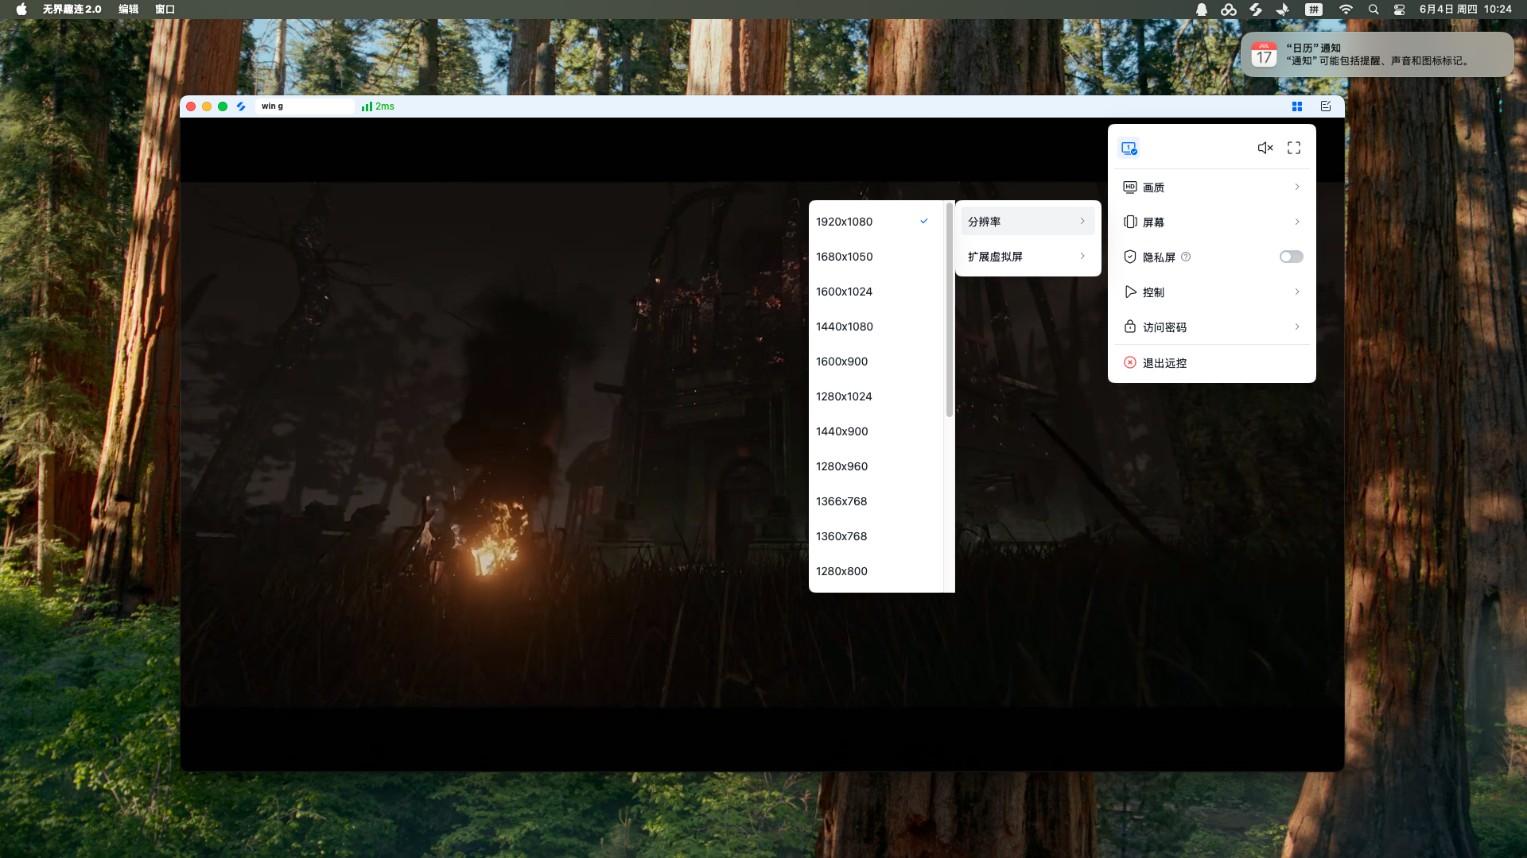This screenshot has height=858, width=1527.
Task: Choose 1280x960 resolution
Action: tap(876, 467)
